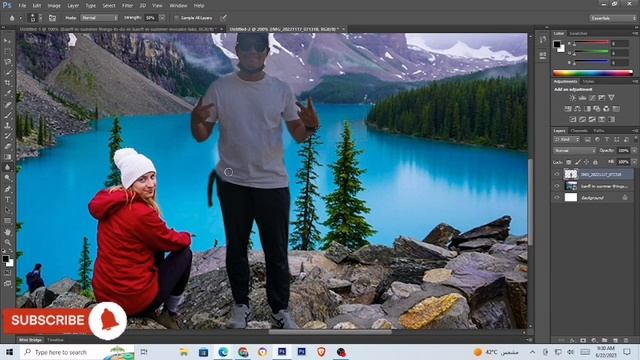Select the Eraser tool

[x=7, y=146]
